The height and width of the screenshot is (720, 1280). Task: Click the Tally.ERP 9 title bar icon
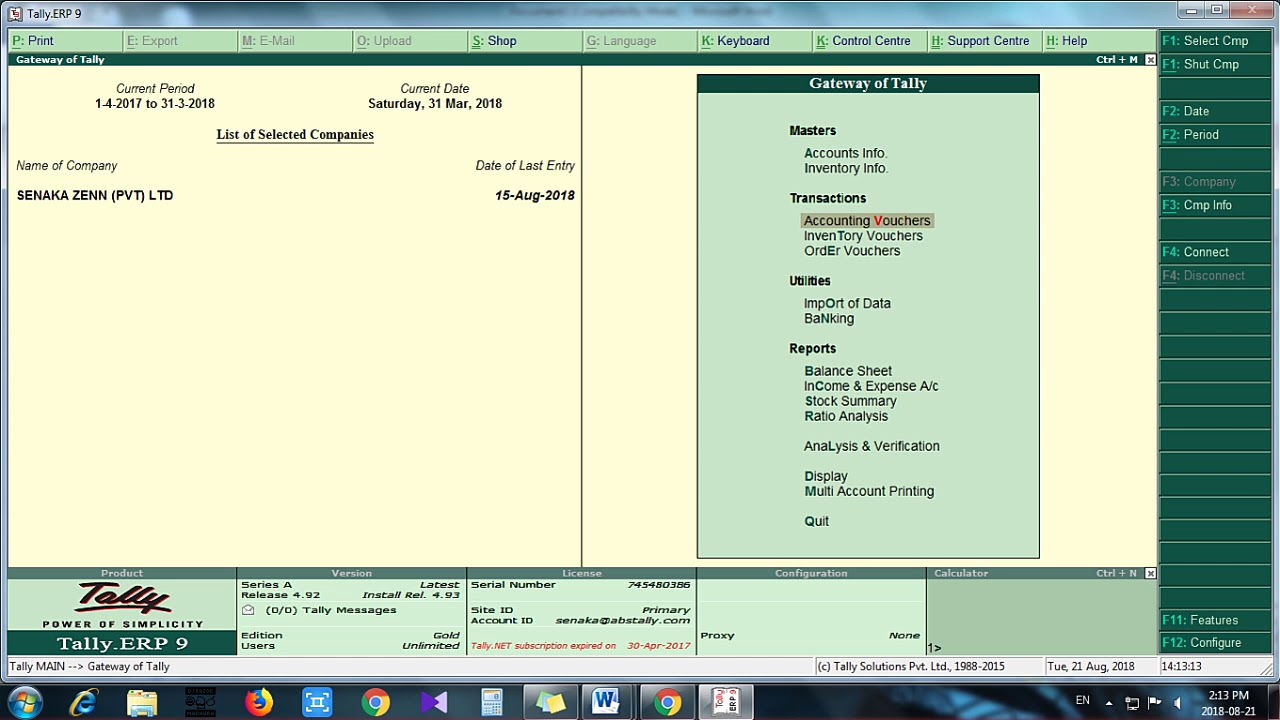(x=15, y=13)
